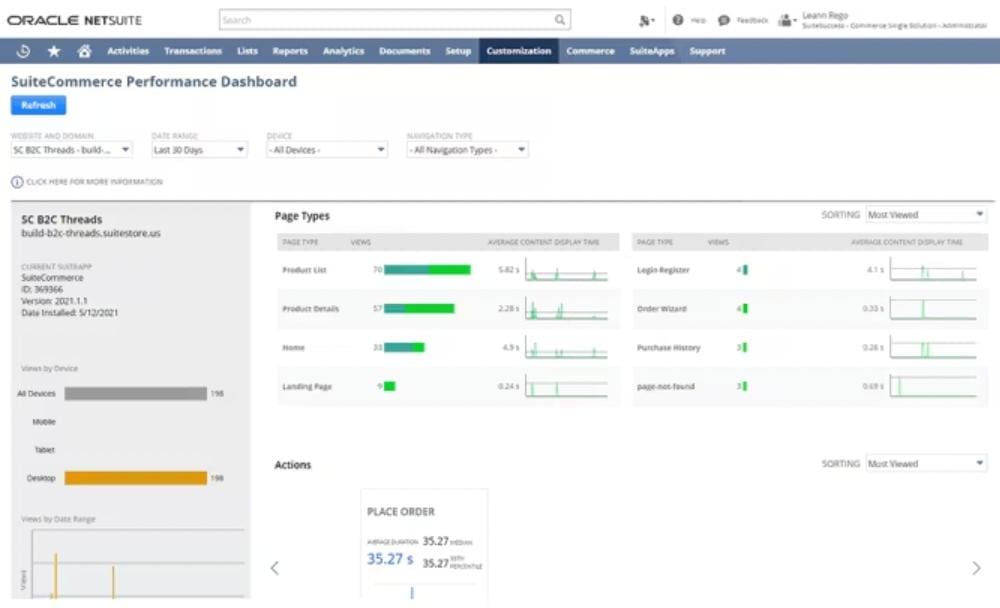Click build-b2c-threads.suitestore.us domain text
This screenshot has width=1000, height=608.
click(91, 234)
